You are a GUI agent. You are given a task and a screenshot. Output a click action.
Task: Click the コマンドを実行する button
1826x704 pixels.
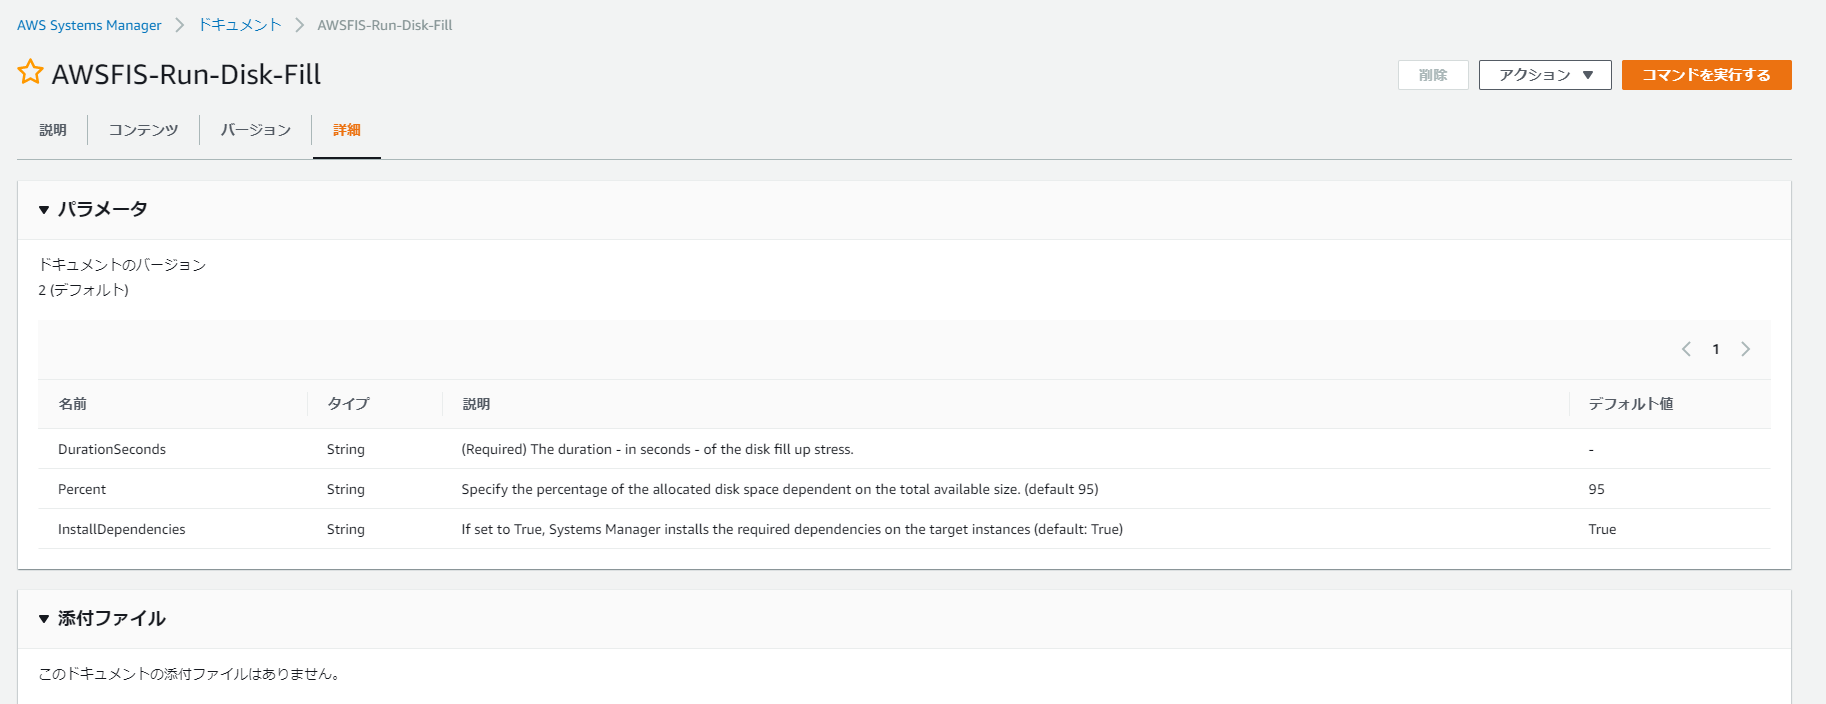pos(1706,75)
